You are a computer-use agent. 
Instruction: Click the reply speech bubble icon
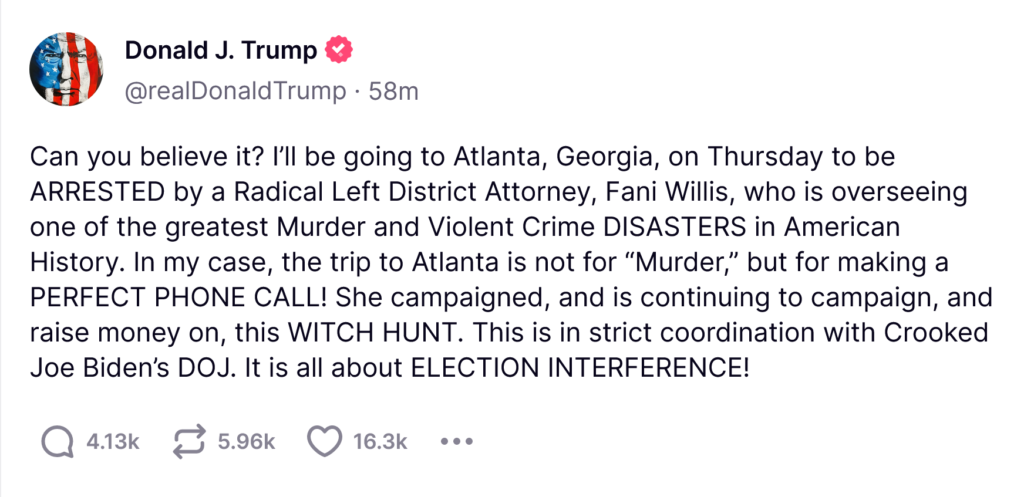[57, 442]
